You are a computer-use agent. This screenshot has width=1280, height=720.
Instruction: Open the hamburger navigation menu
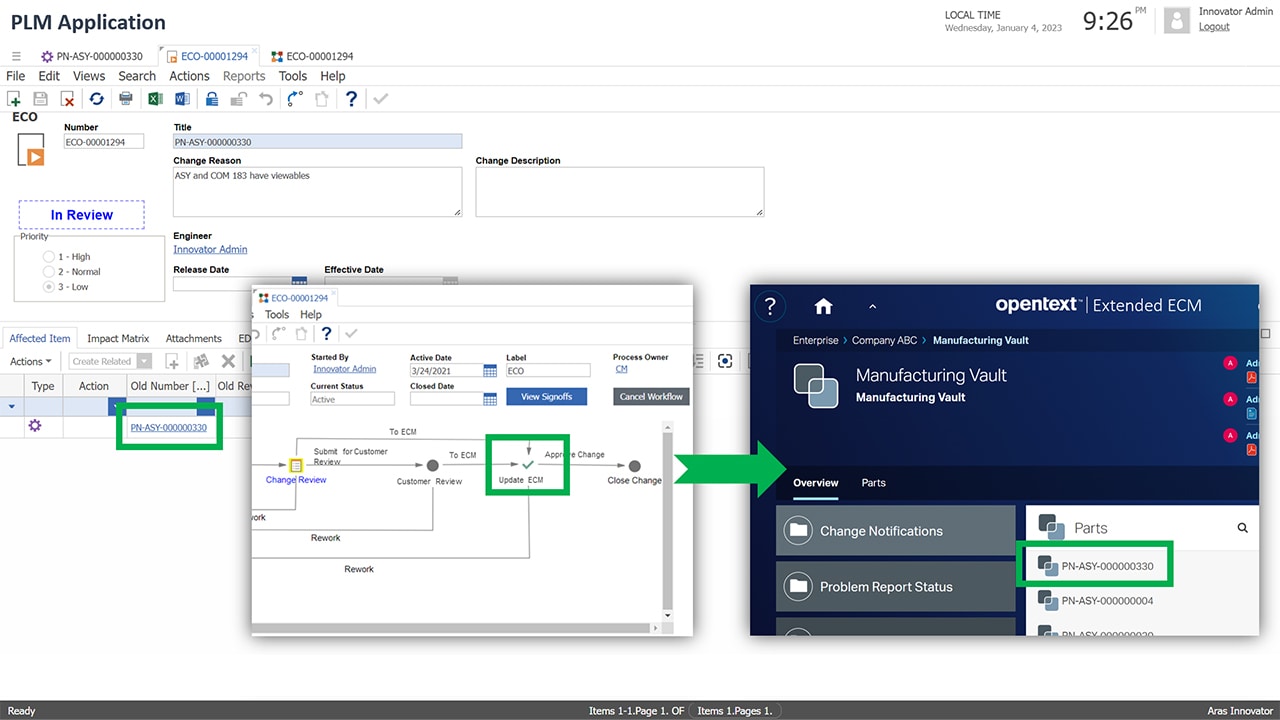[16, 56]
